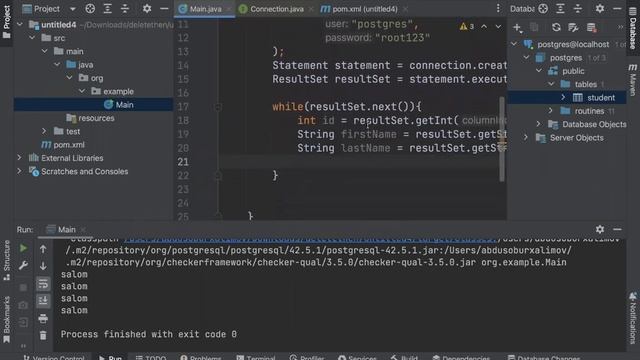
Task: Select the student table
Action: pyautogui.click(x=601, y=98)
